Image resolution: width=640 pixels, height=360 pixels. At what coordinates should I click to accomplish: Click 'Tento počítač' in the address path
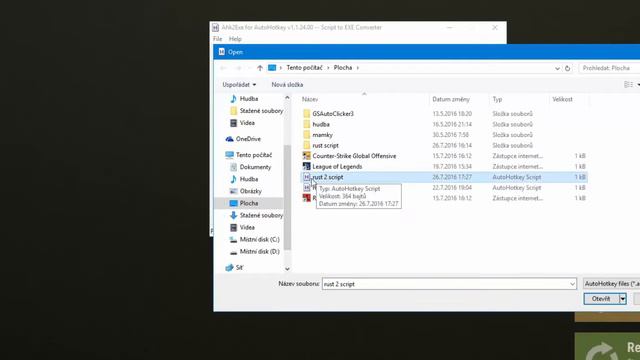click(x=304, y=68)
